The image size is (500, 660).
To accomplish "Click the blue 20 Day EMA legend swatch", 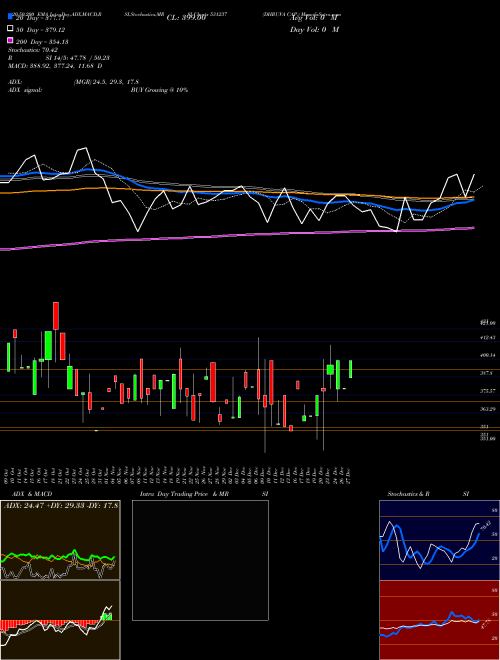I will (10, 17).
